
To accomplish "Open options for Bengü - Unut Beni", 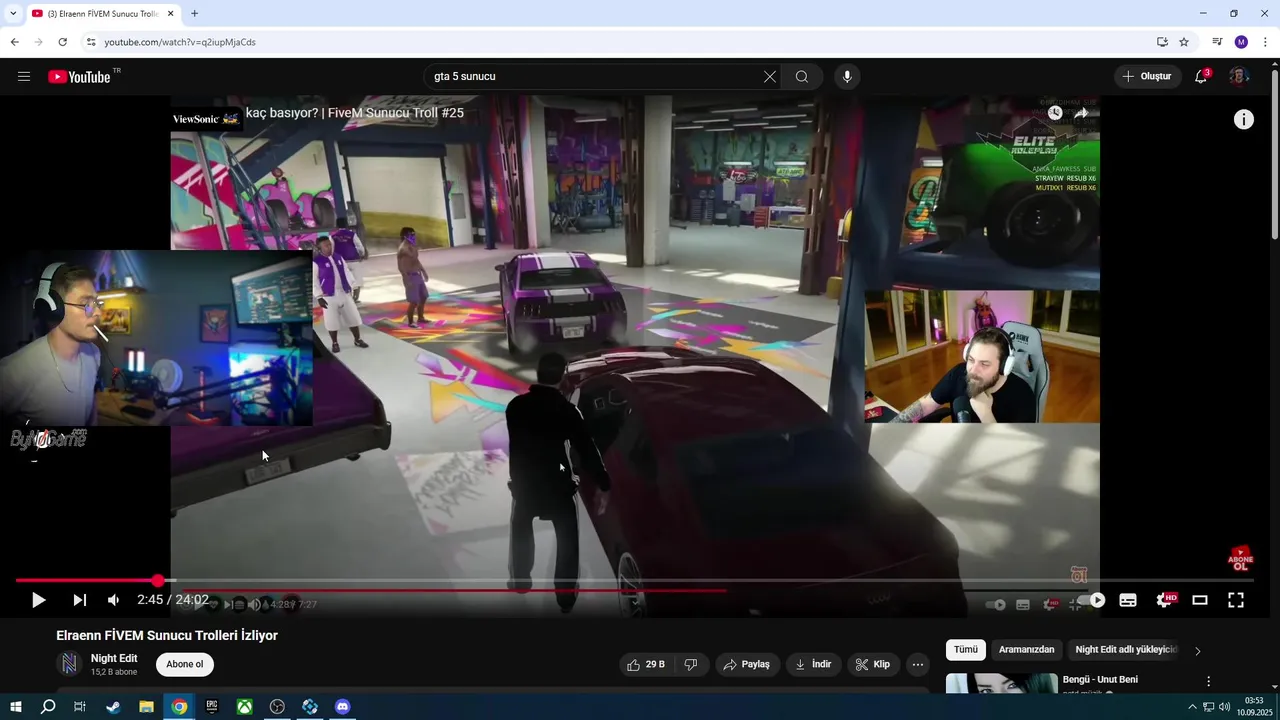I will coord(1208,681).
